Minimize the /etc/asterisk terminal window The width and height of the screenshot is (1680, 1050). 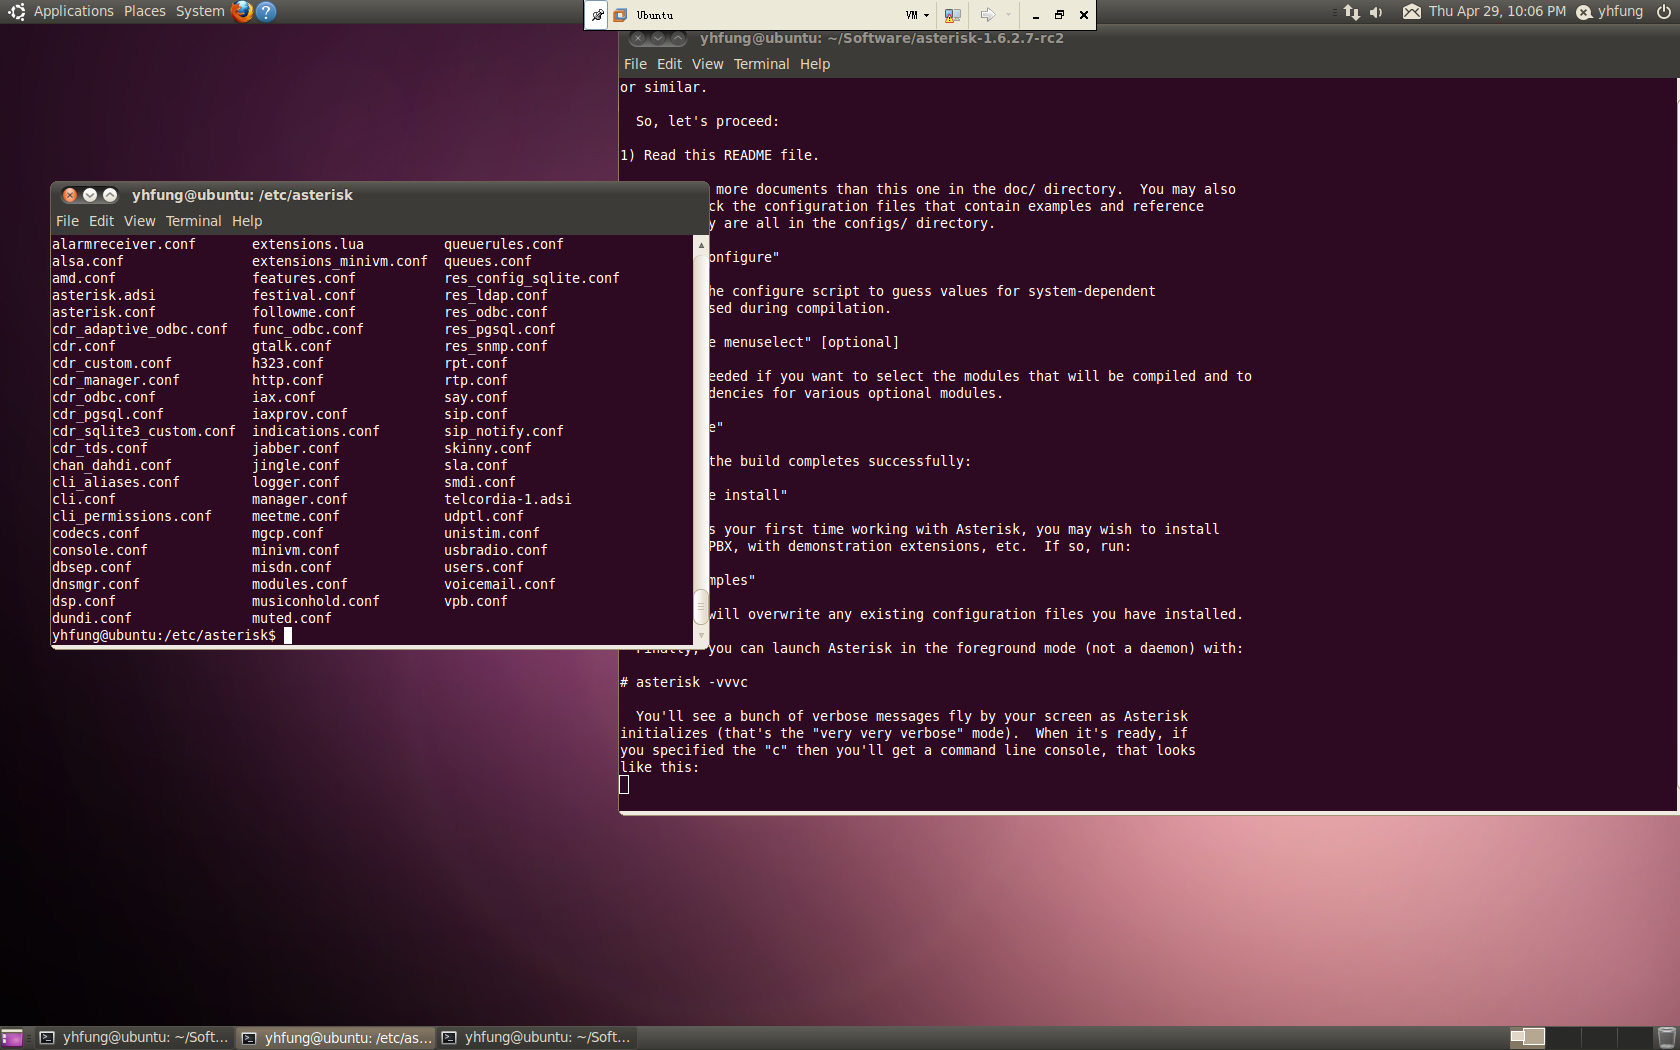pyautogui.click(x=90, y=195)
